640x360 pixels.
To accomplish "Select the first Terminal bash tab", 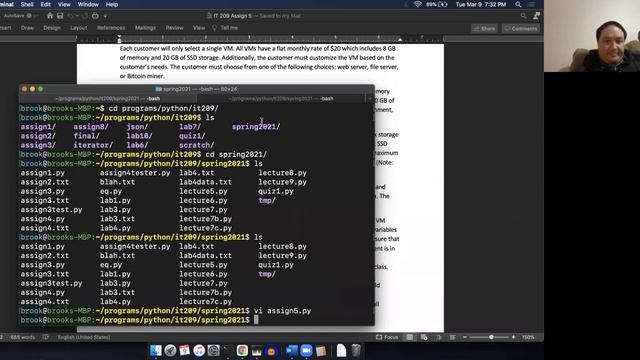I will click(x=108, y=98).
